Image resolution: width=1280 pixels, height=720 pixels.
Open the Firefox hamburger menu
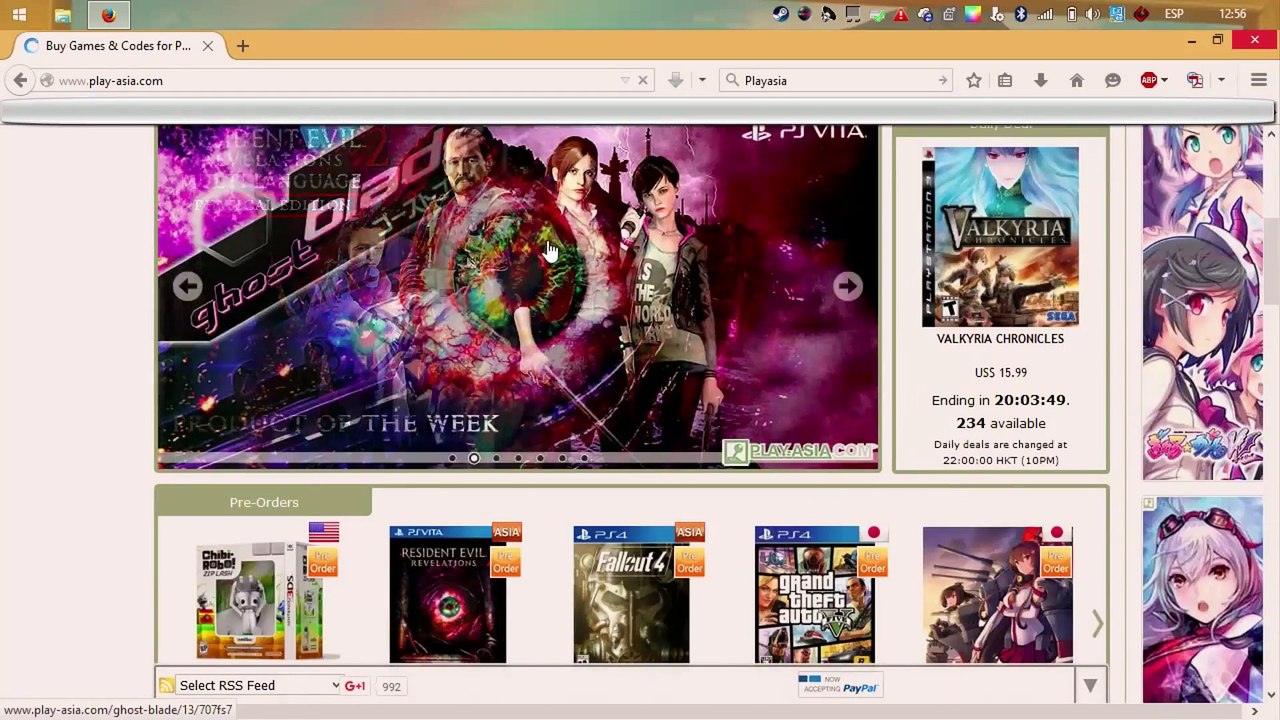pyautogui.click(x=1259, y=80)
